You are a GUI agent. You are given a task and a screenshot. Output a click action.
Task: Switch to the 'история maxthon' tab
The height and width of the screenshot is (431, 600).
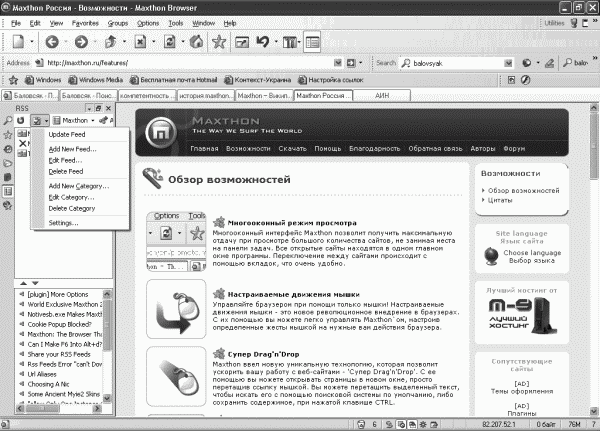204,96
